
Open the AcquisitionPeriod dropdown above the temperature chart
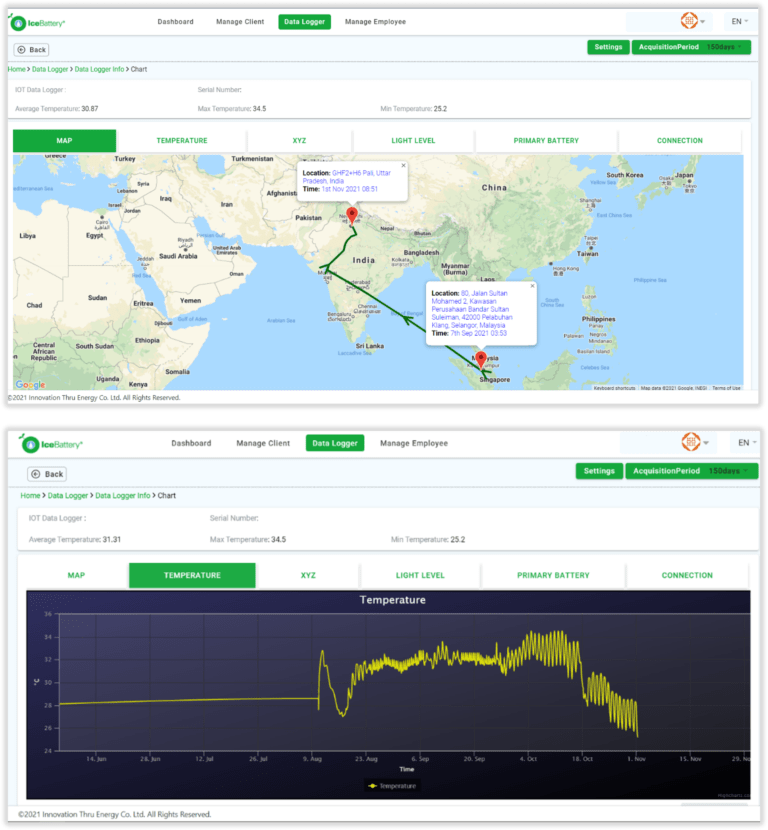(688, 471)
